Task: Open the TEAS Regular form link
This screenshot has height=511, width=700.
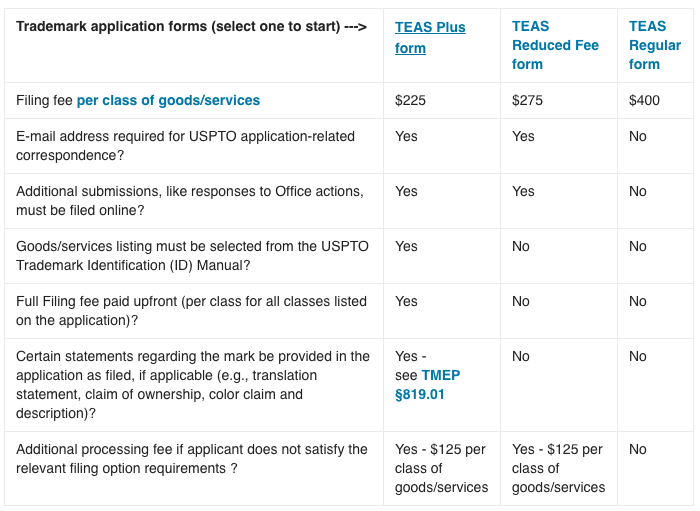Action: pos(655,45)
